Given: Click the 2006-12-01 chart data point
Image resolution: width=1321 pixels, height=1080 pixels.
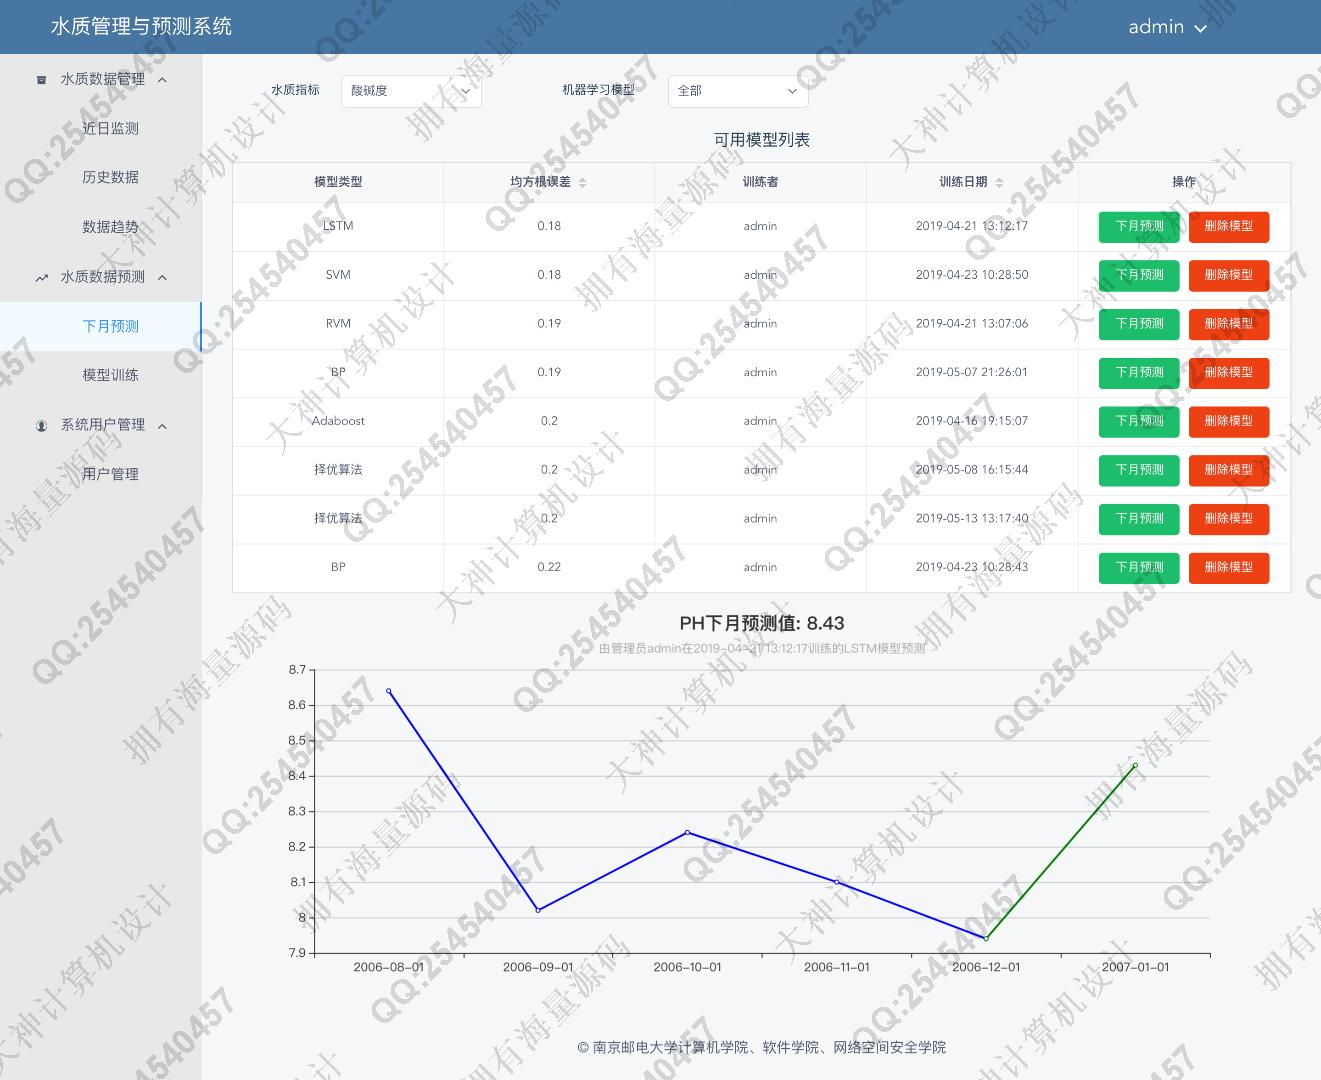Looking at the screenshot, I should (986, 938).
